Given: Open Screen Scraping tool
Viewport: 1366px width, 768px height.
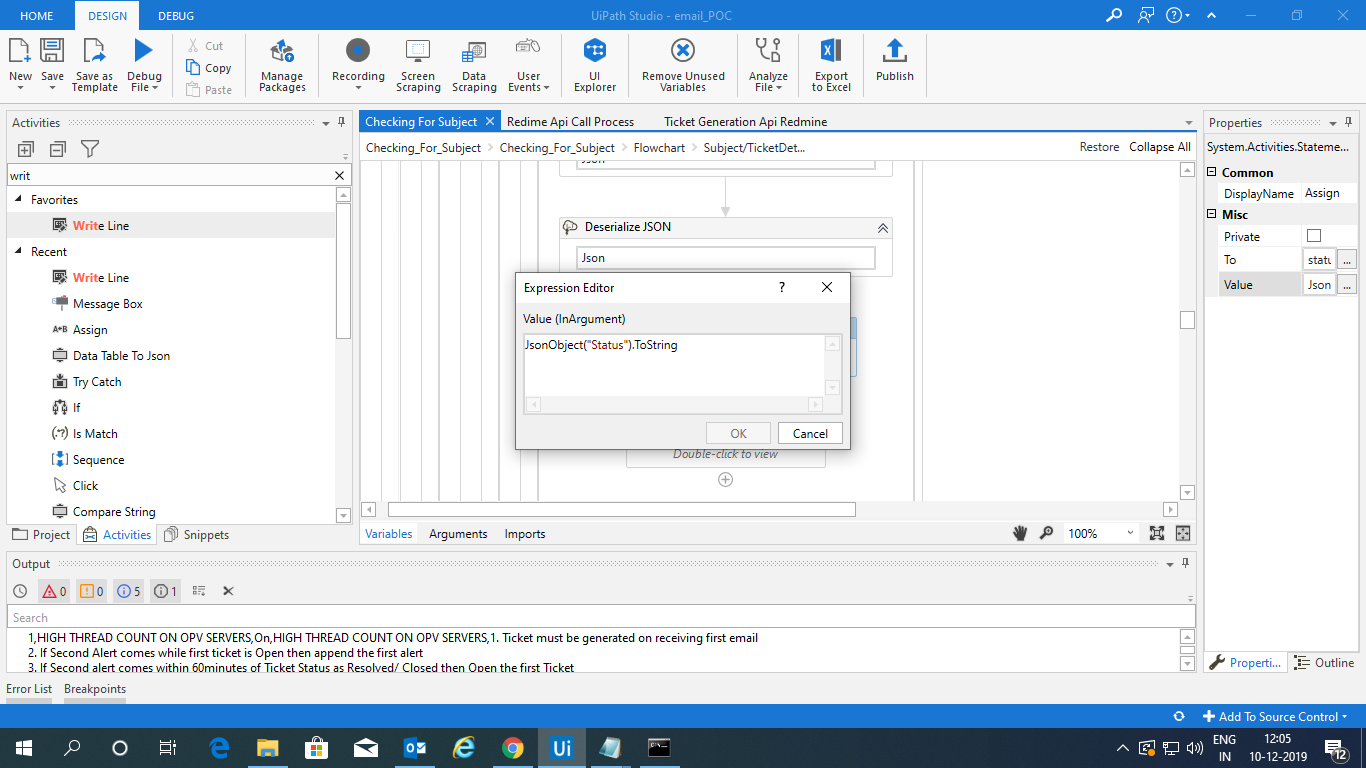Looking at the screenshot, I should 417,65.
